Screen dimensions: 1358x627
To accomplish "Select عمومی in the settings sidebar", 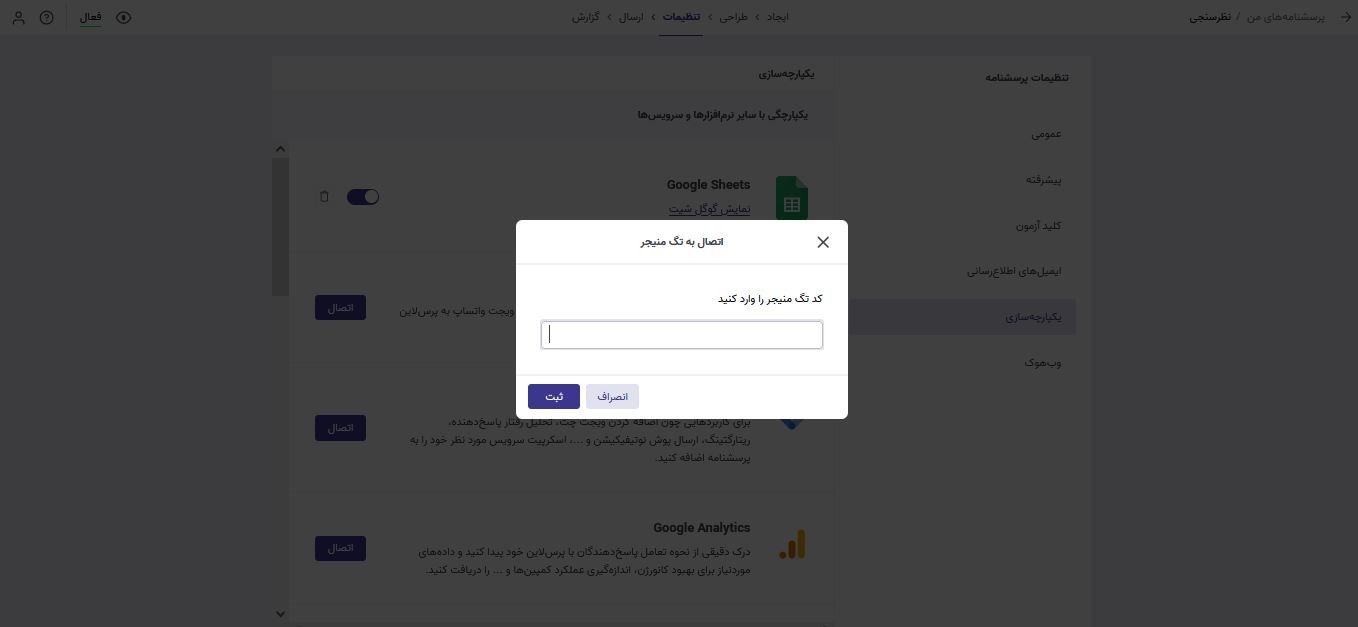I will pos(1048,133).
